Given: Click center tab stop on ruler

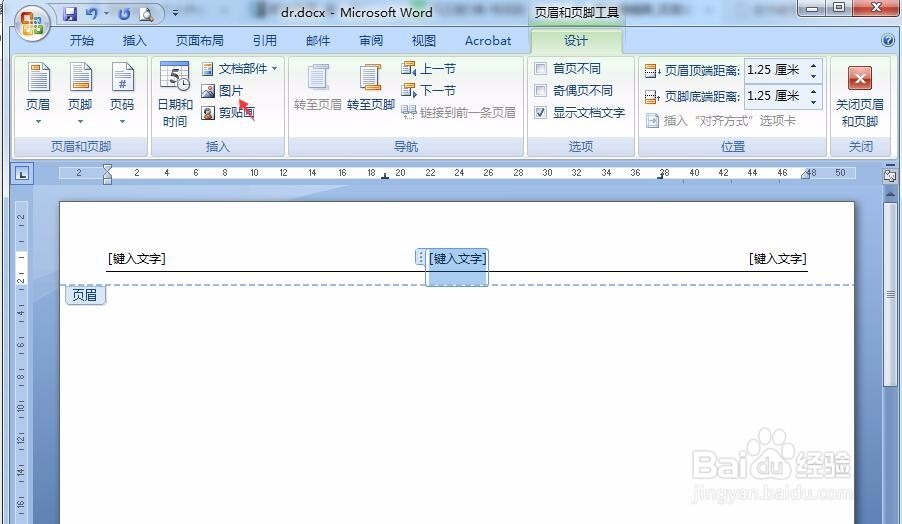Looking at the screenshot, I should [385, 176].
